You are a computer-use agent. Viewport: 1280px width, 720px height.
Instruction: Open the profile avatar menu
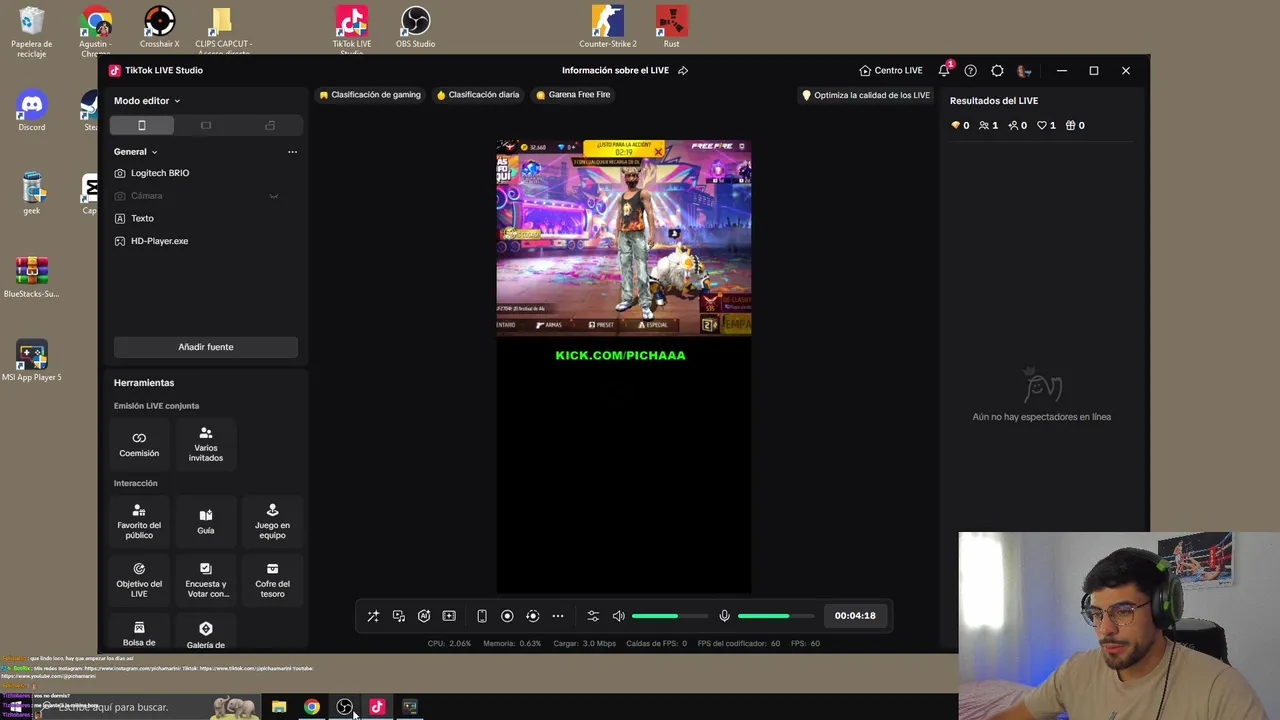click(x=1023, y=71)
